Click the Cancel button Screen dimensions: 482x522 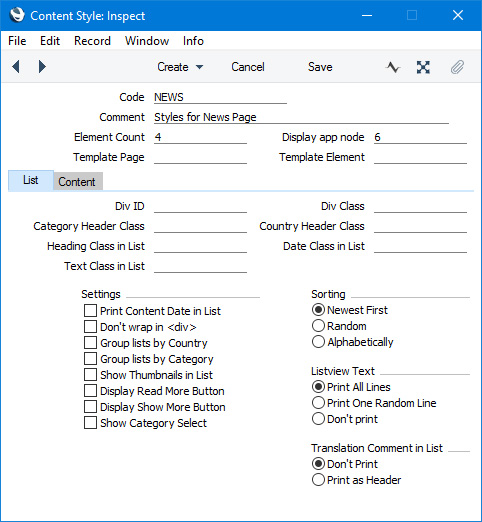pyautogui.click(x=248, y=67)
